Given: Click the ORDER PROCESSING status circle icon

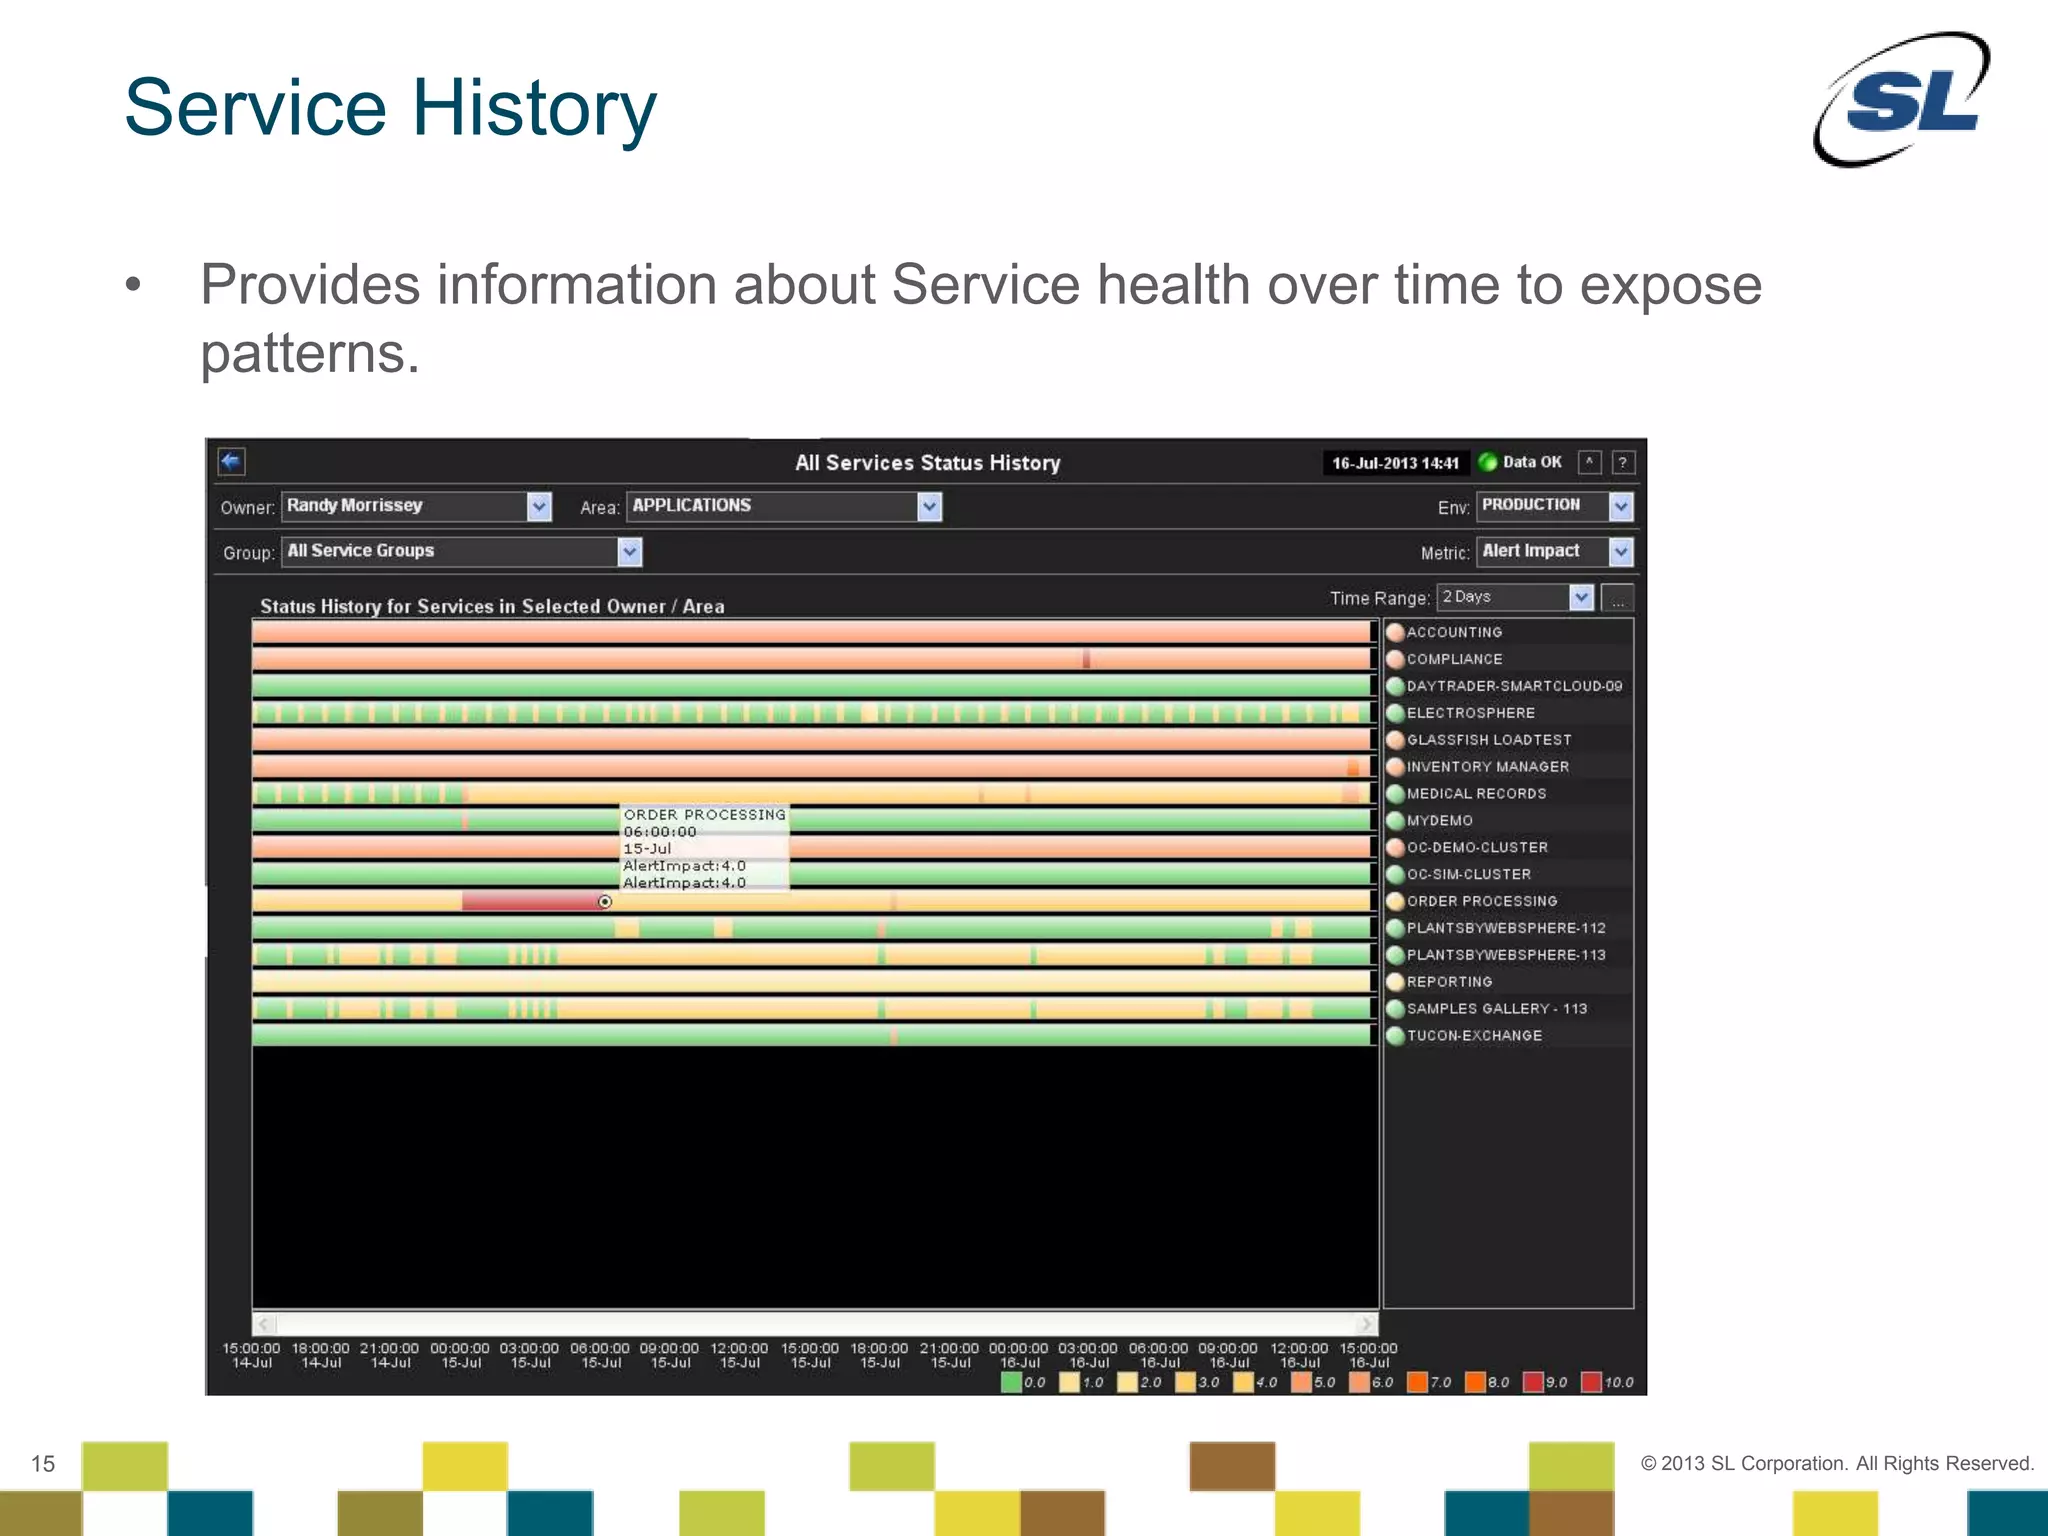Looking at the screenshot, I should [x=1395, y=901].
